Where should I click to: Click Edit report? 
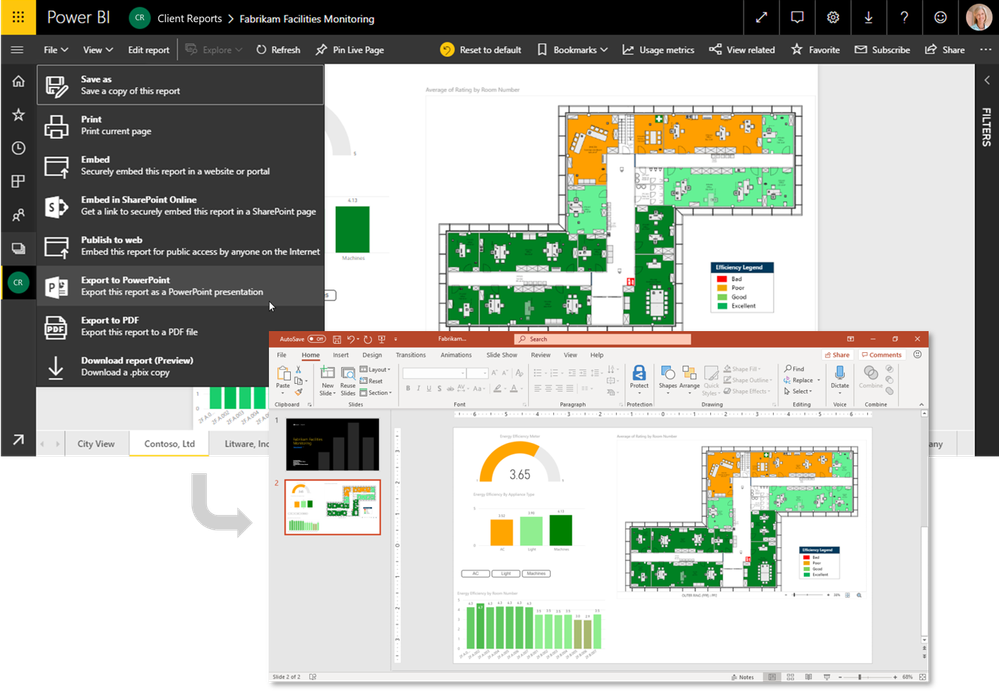148,50
